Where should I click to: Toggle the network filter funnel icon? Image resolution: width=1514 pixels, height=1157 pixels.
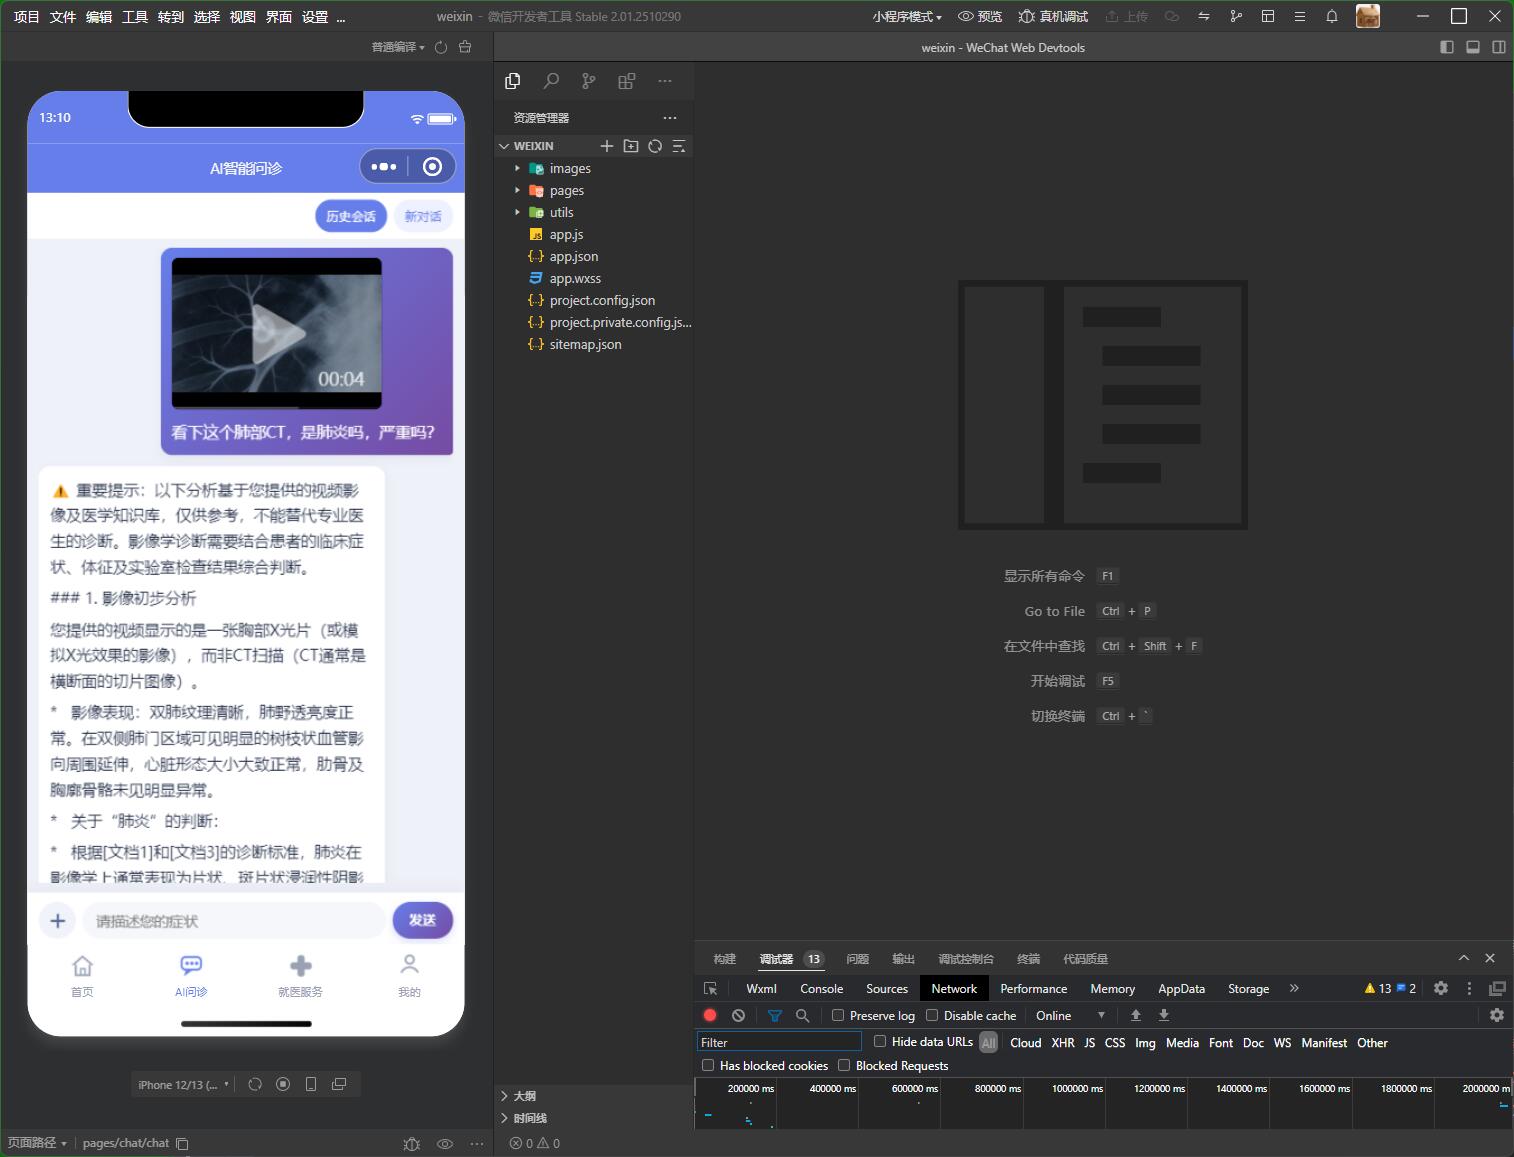[774, 1015]
